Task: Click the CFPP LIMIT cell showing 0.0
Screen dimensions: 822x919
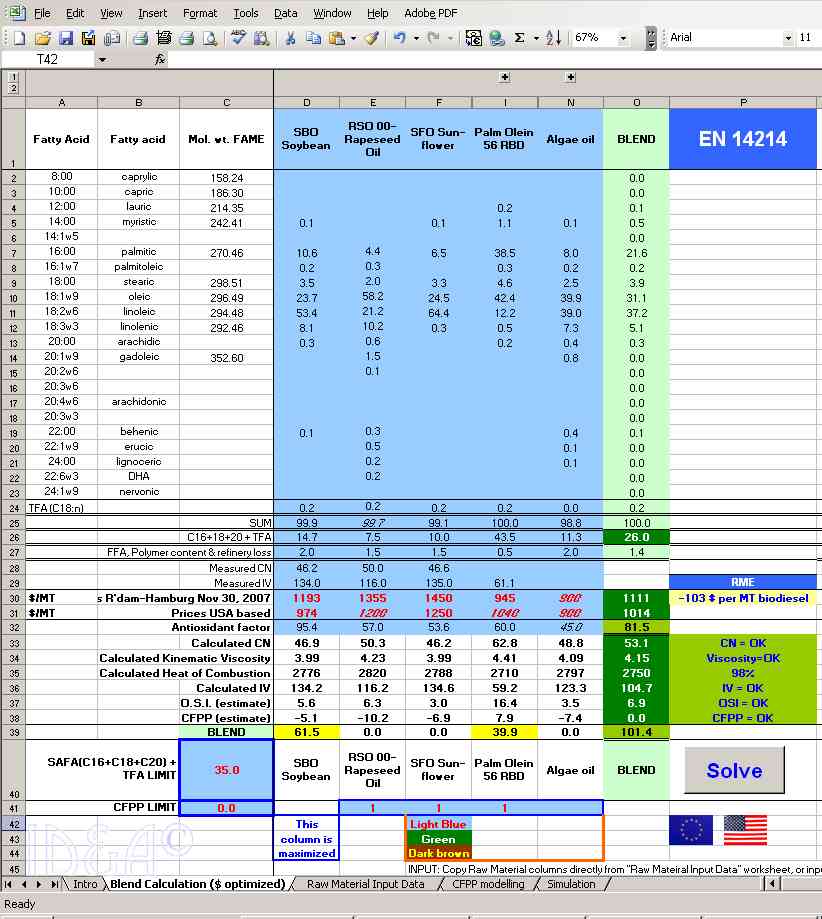Action: (x=226, y=808)
